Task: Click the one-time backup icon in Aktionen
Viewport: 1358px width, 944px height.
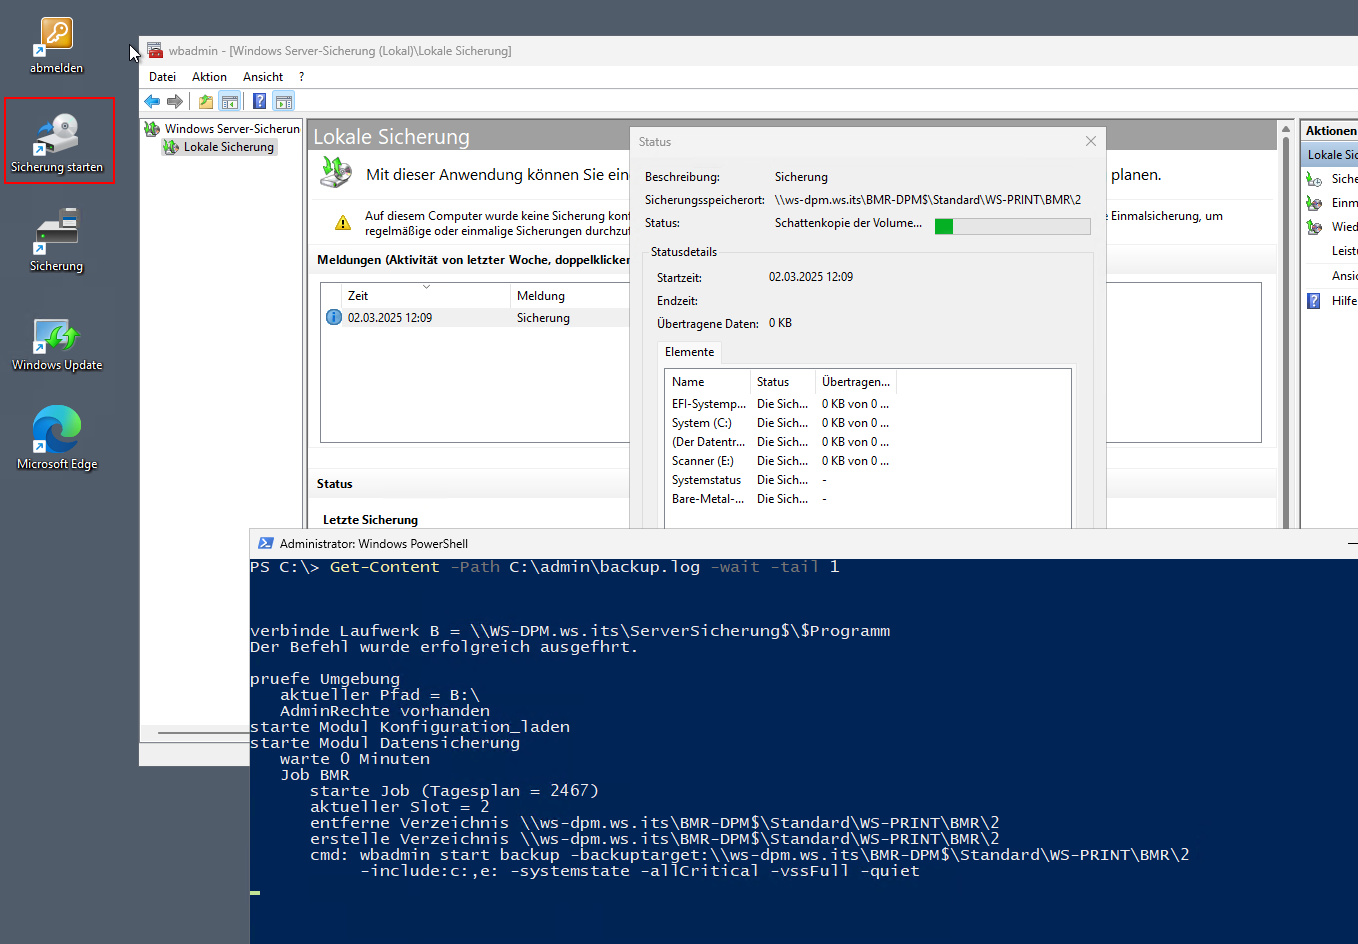Action: tap(1314, 203)
